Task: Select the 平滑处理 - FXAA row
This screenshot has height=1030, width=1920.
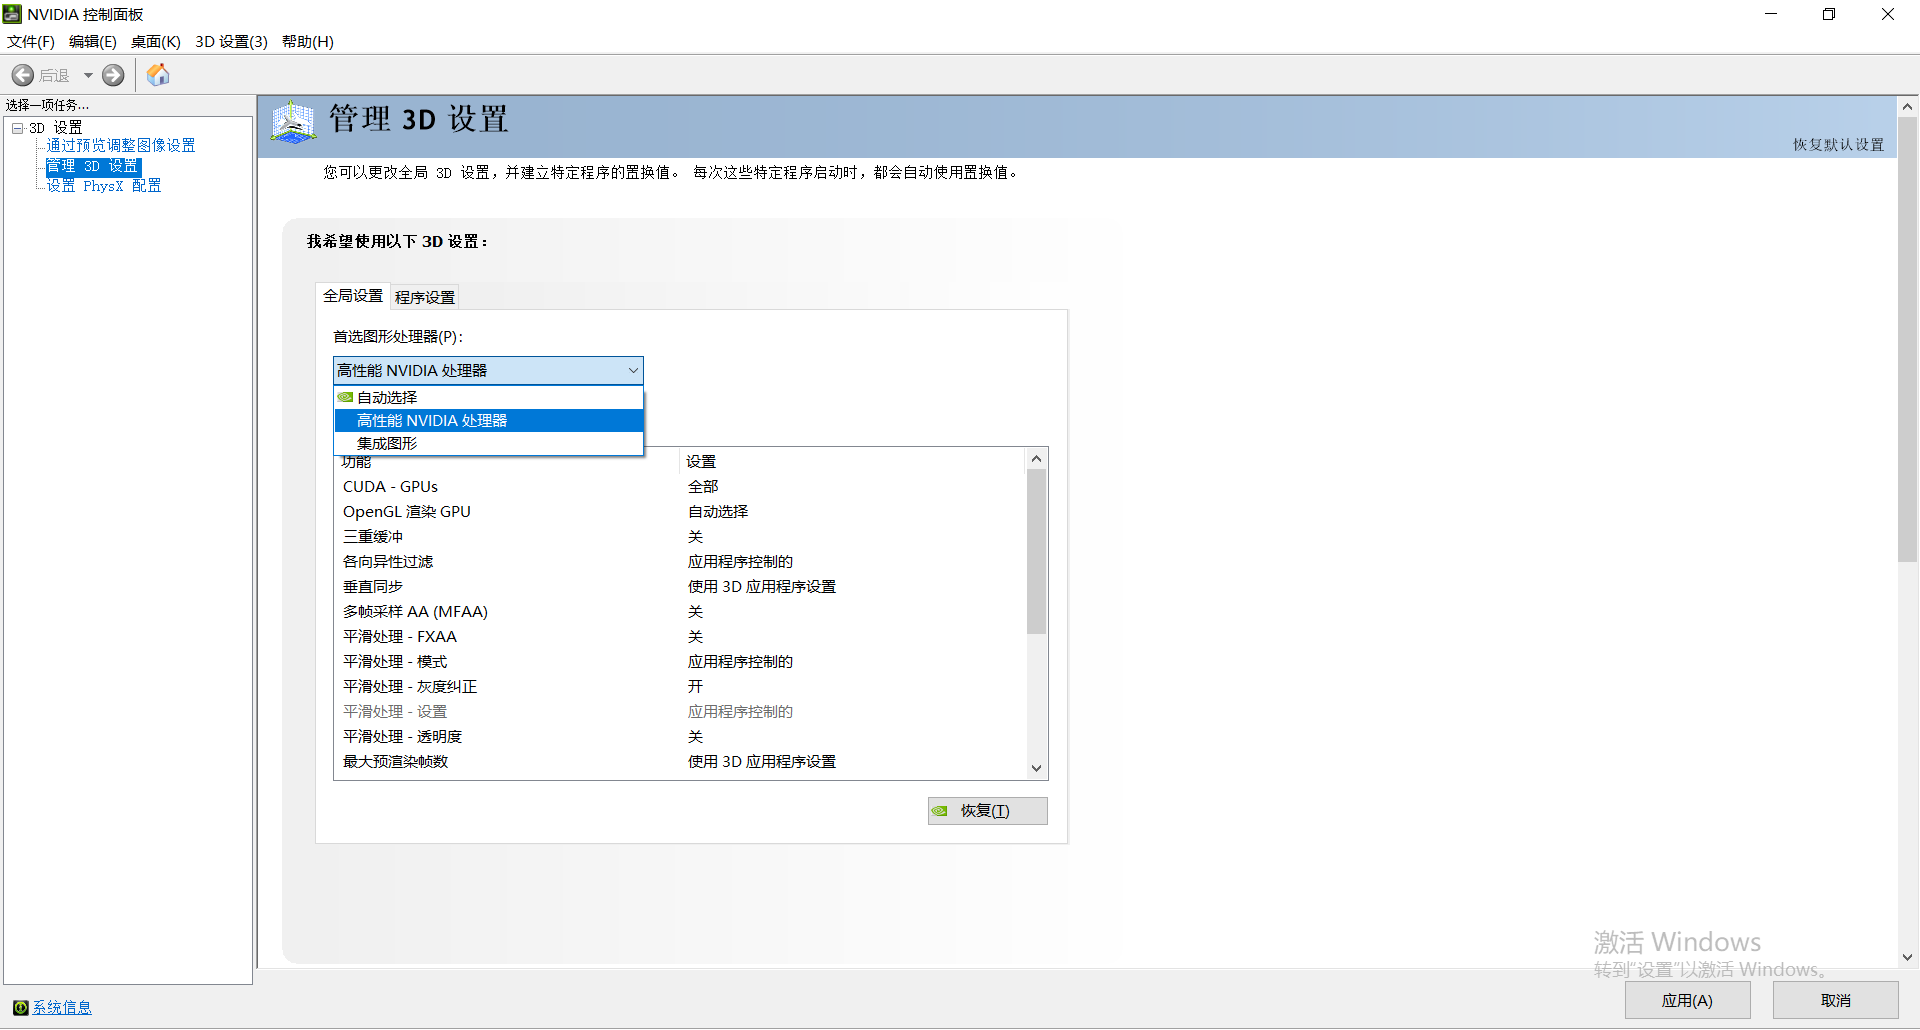Action: (x=680, y=637)
